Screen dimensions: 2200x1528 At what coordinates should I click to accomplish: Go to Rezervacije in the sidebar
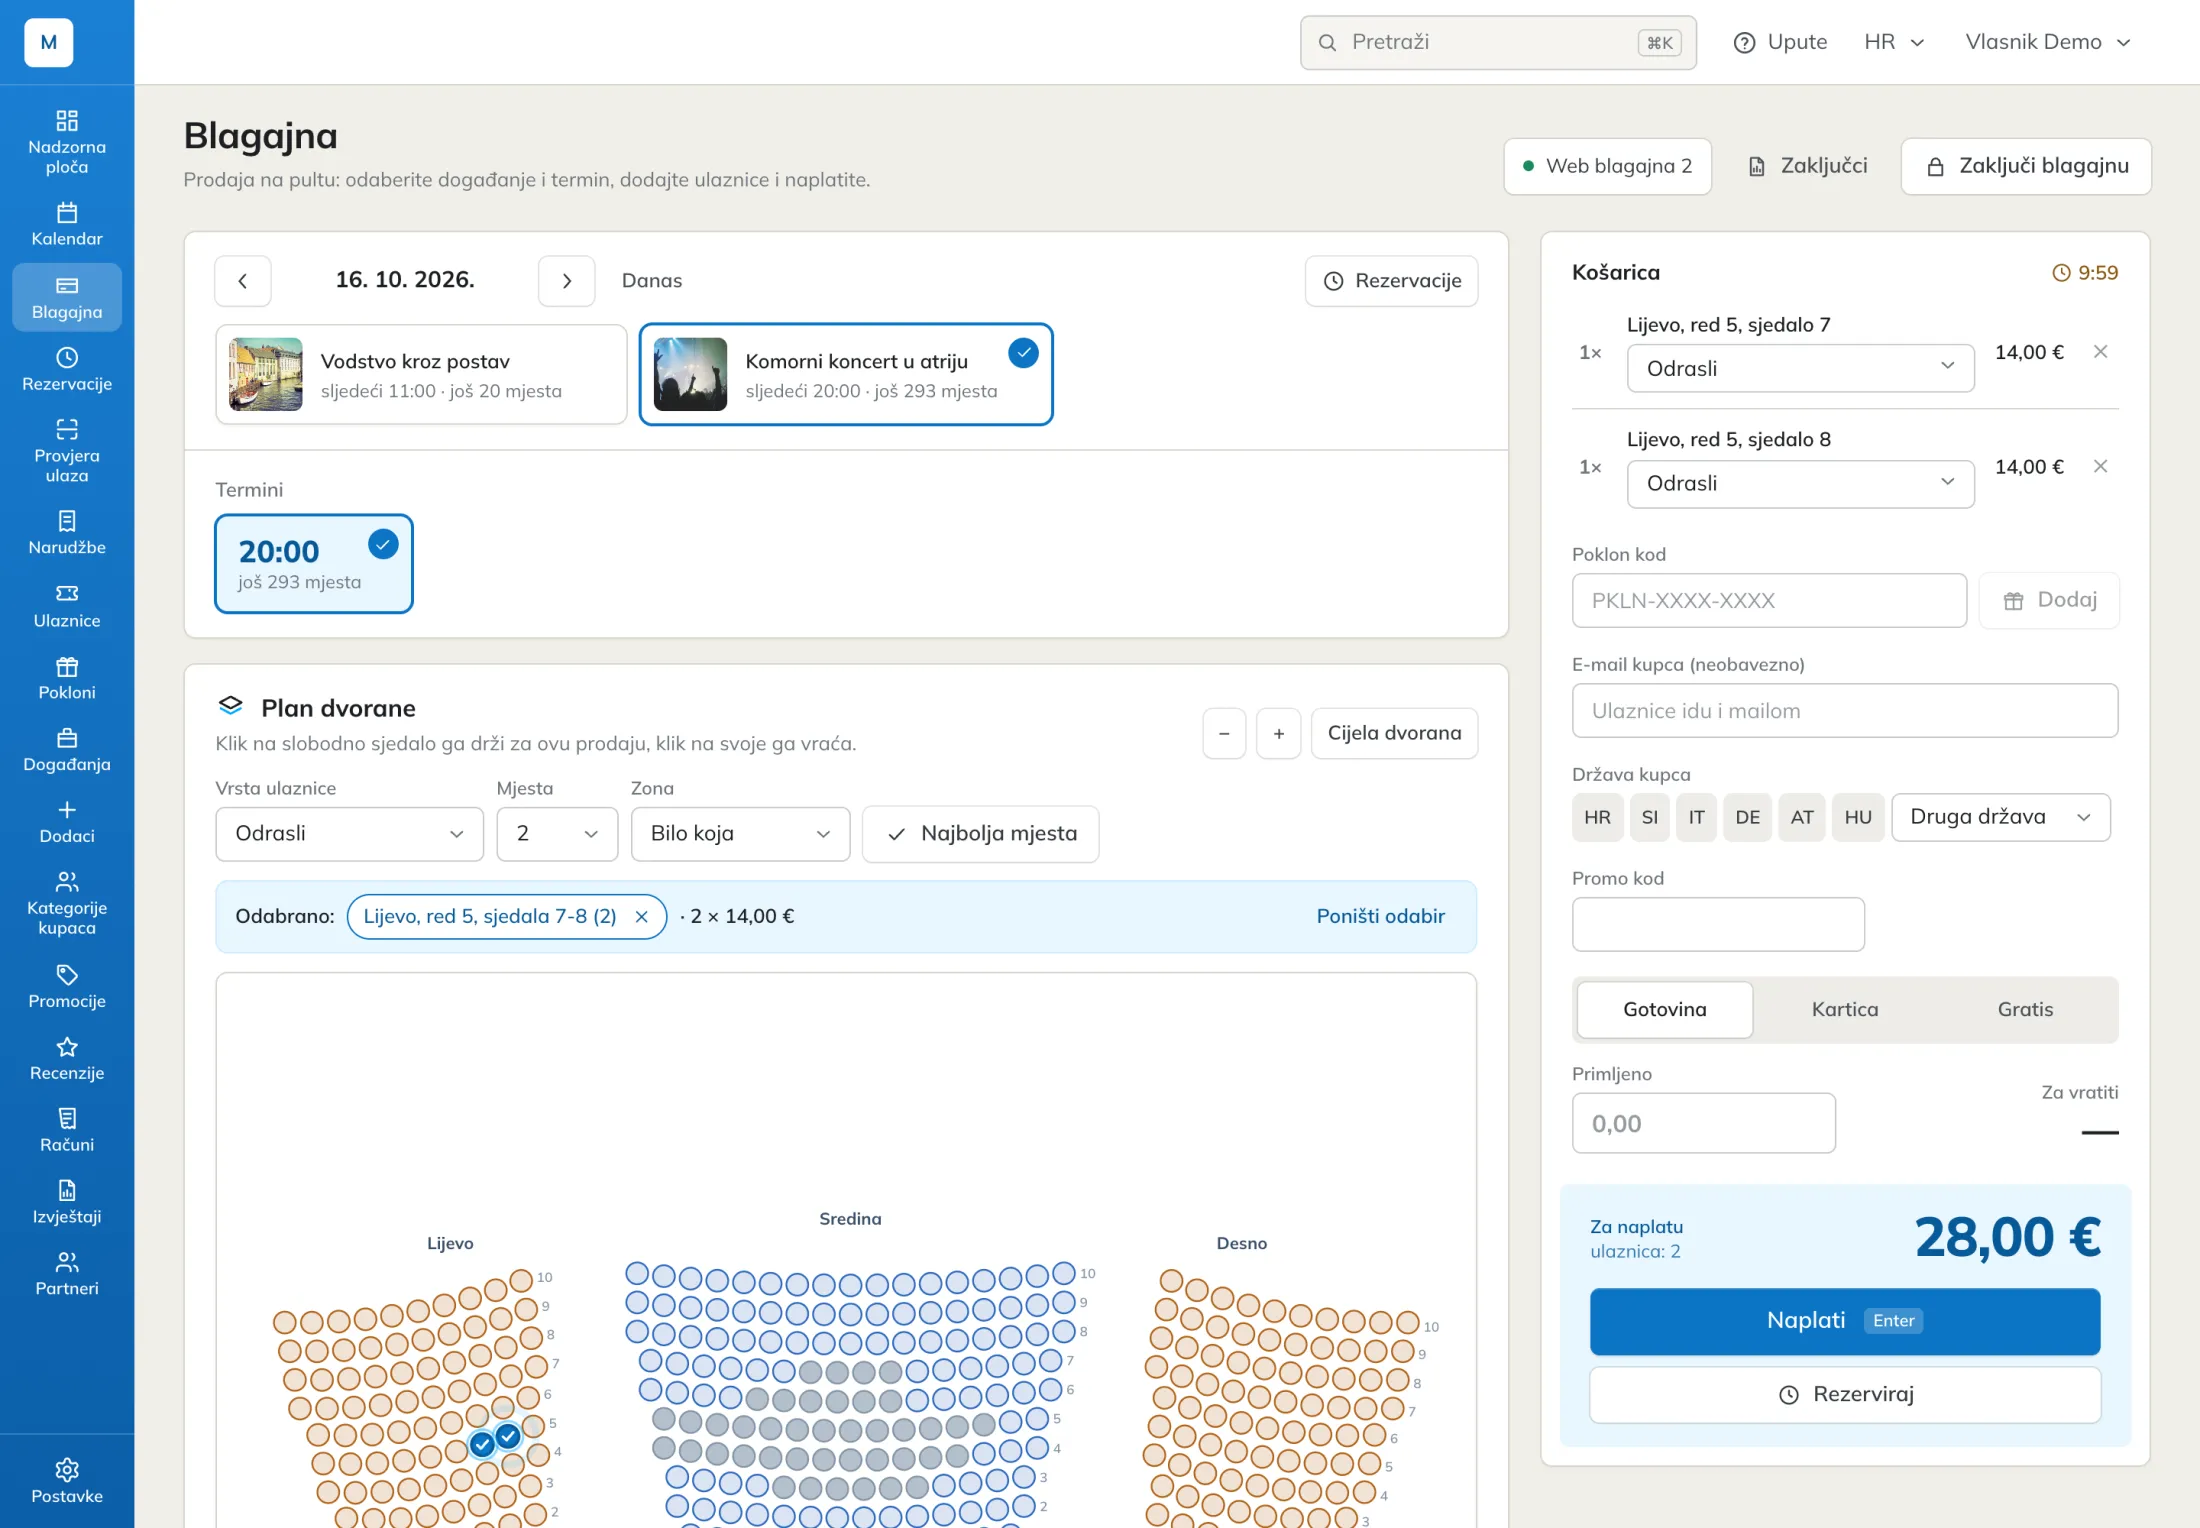(67, 369)
